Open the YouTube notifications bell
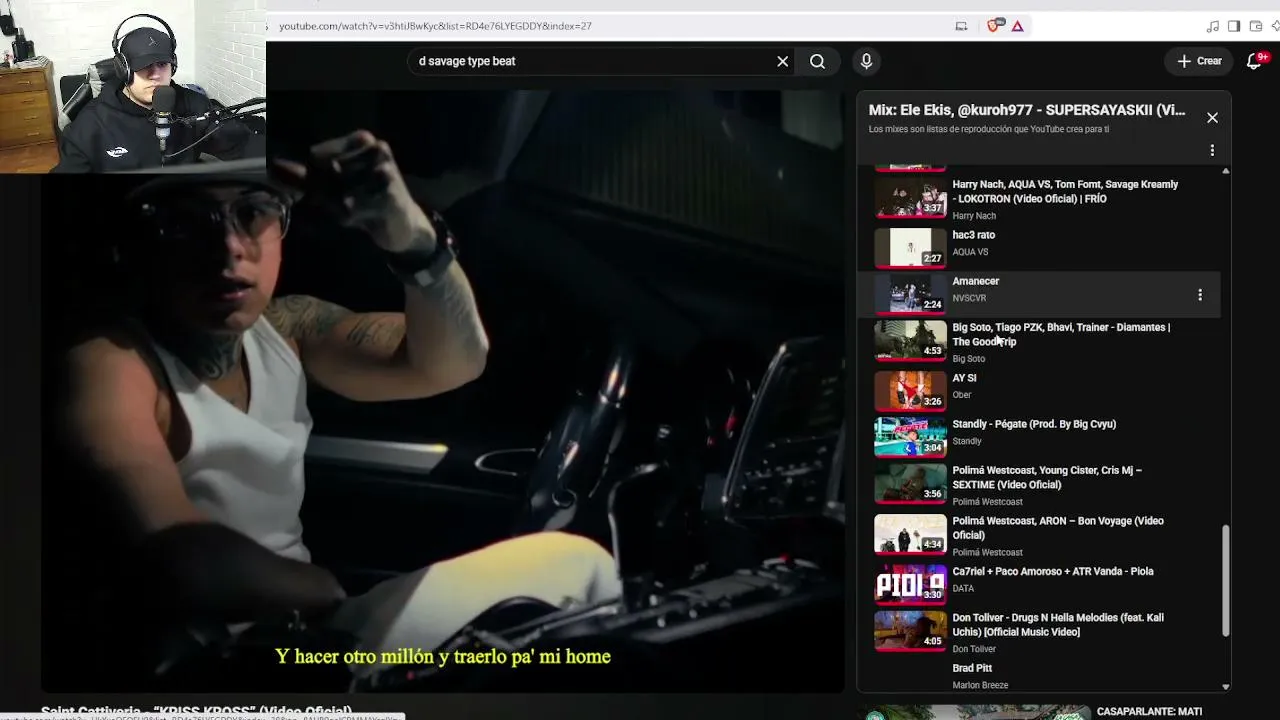Screen dimensions: 1280x720 click(x=1255, y=61)
